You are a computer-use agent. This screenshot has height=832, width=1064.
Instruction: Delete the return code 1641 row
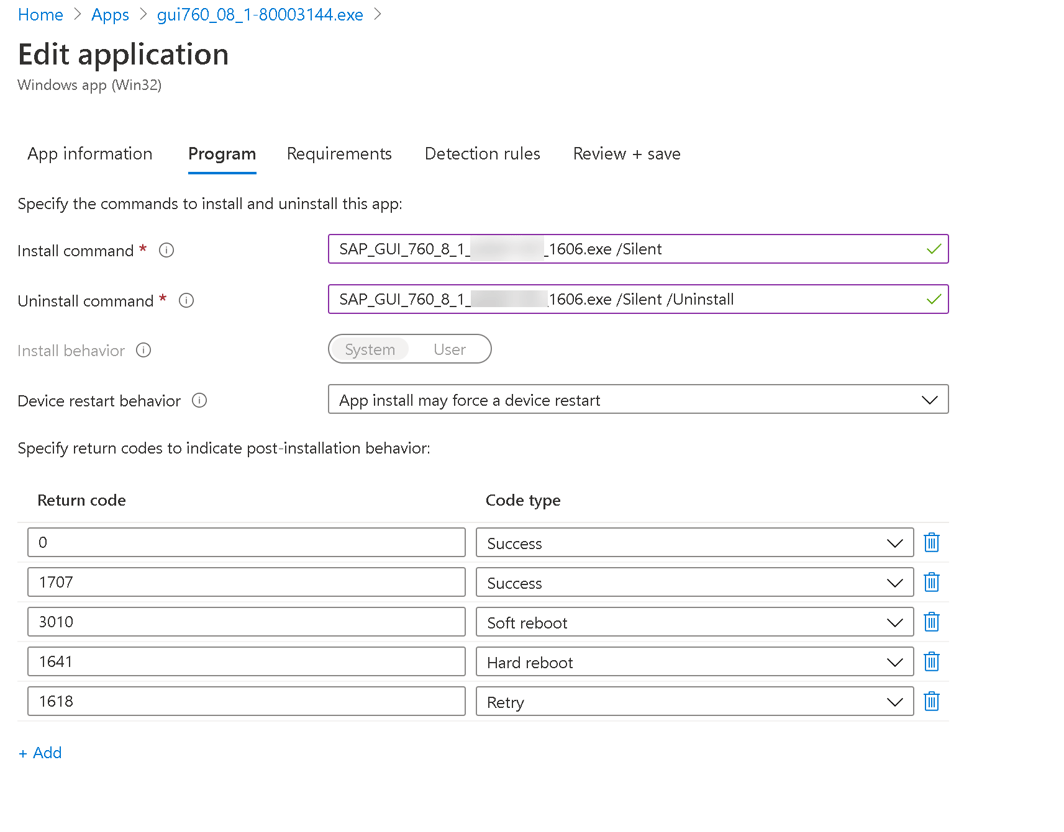(931, 661)
